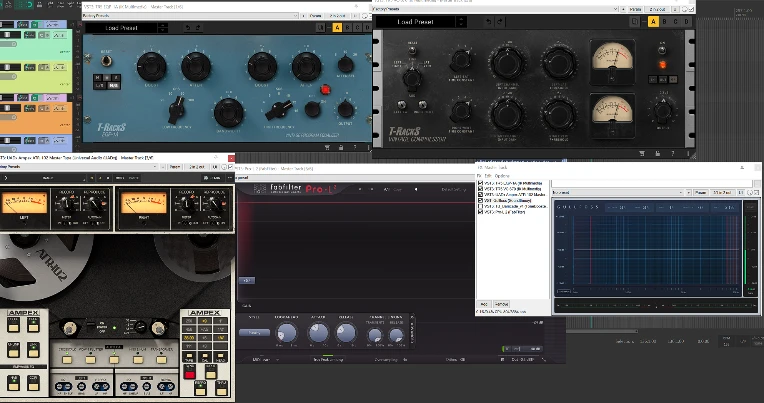The image size is (764, 403).
Task: Click the orange A button in the blue T-RackS EQ
Action: pos(337,28)
